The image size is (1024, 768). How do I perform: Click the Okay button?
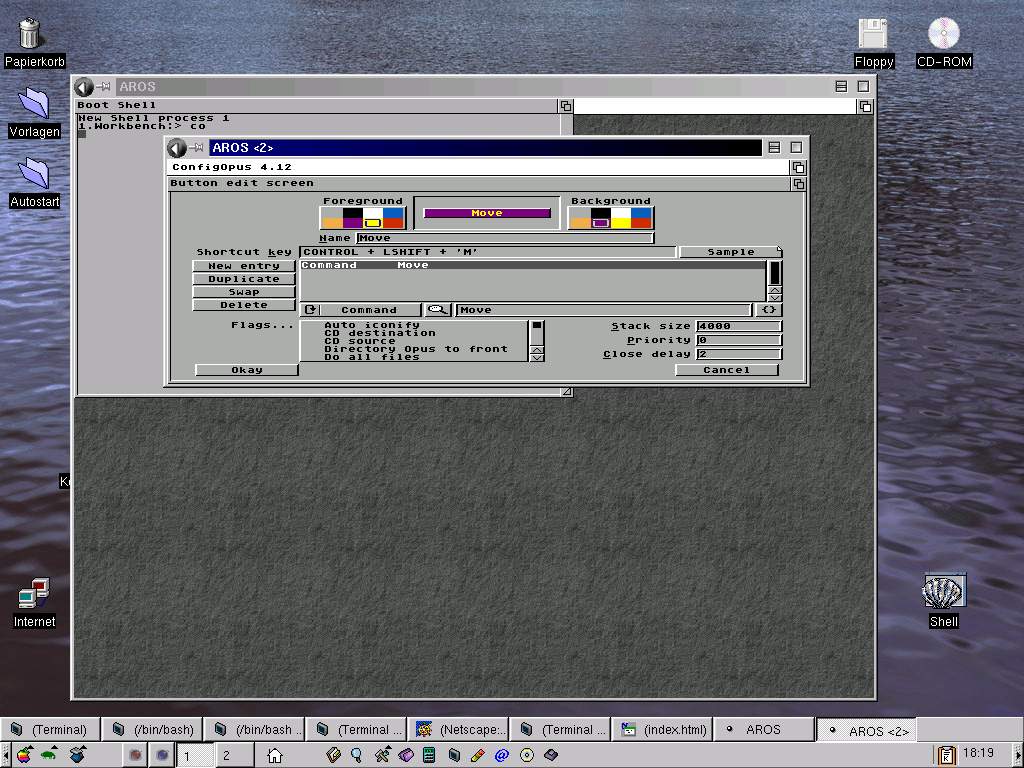click(x=246, y=370)
